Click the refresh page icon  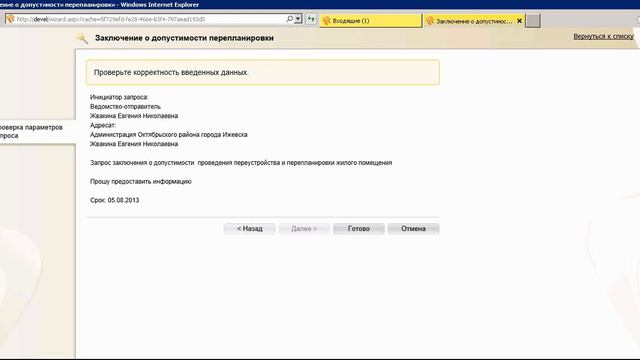click(311, 19)
